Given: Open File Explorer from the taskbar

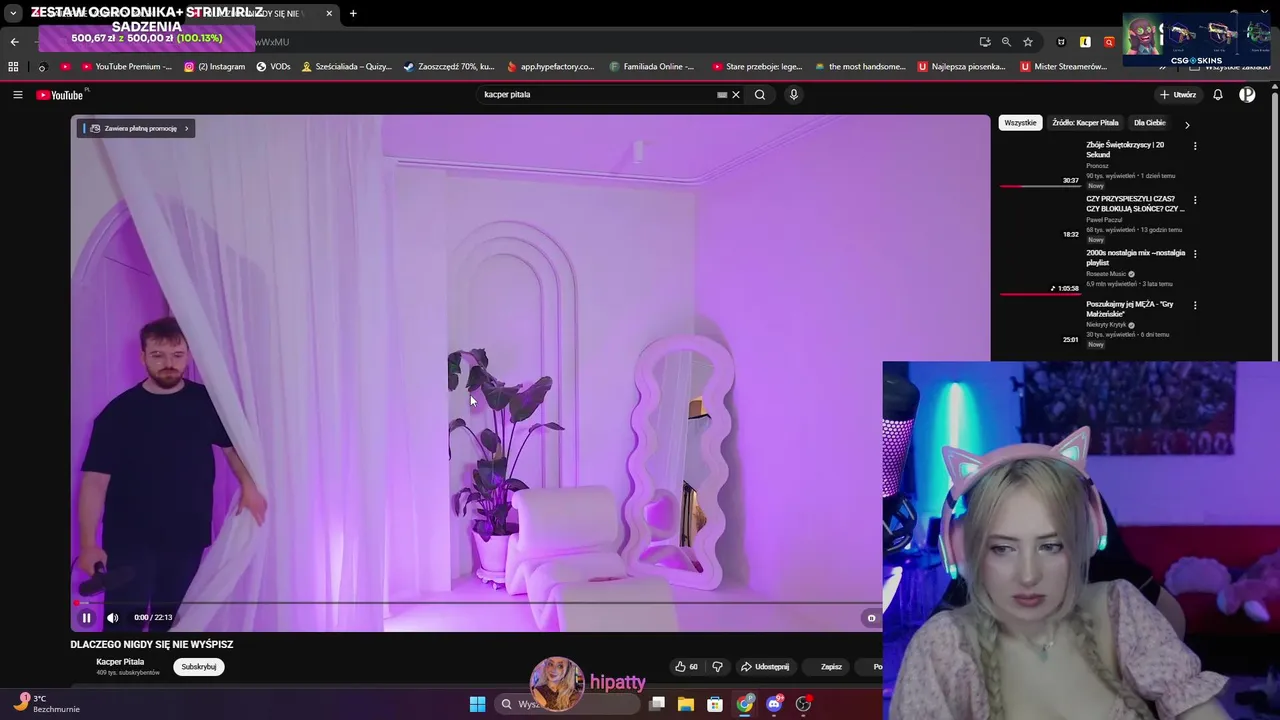Looking at the screenshot, I should click(686, 704).
